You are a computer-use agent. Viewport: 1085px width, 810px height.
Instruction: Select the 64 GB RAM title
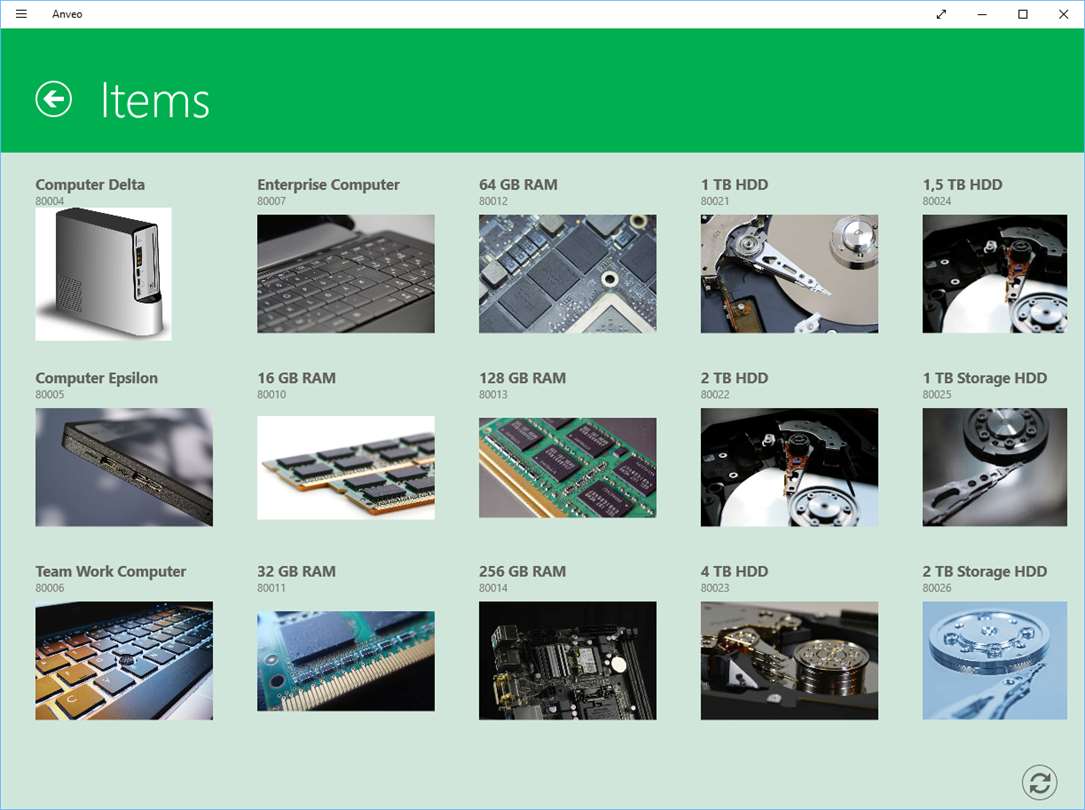(518, 185)
